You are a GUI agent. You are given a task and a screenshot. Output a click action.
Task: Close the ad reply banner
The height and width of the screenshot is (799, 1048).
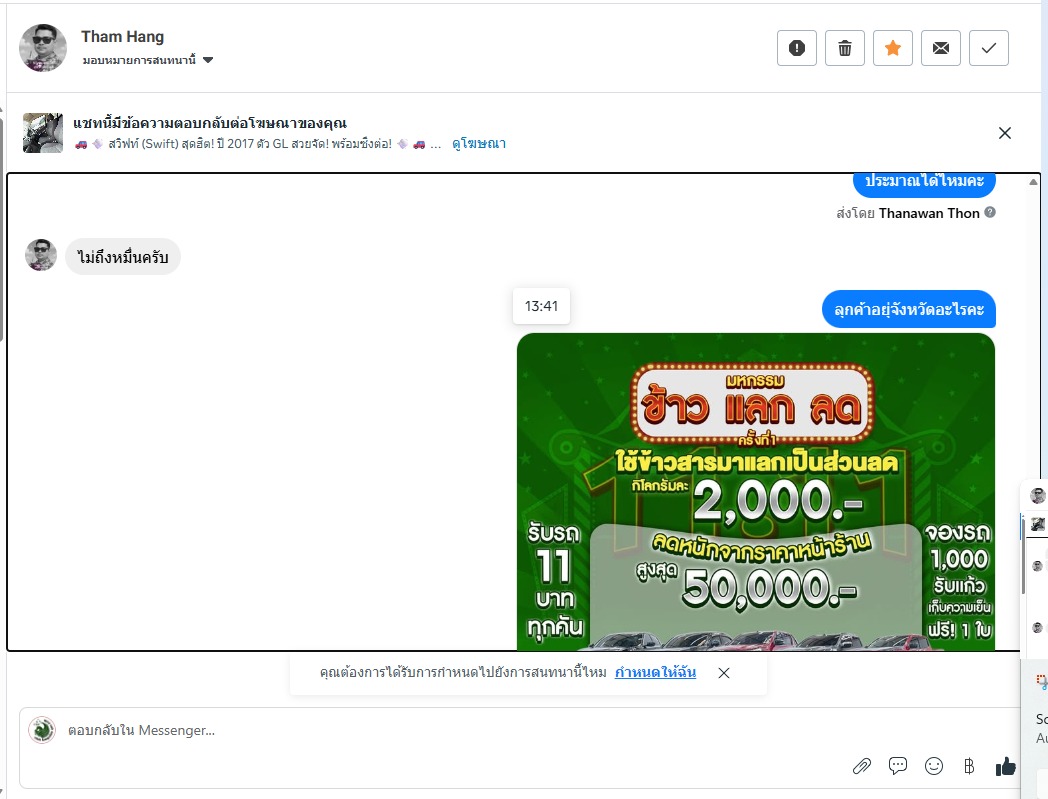[1005, 133]
